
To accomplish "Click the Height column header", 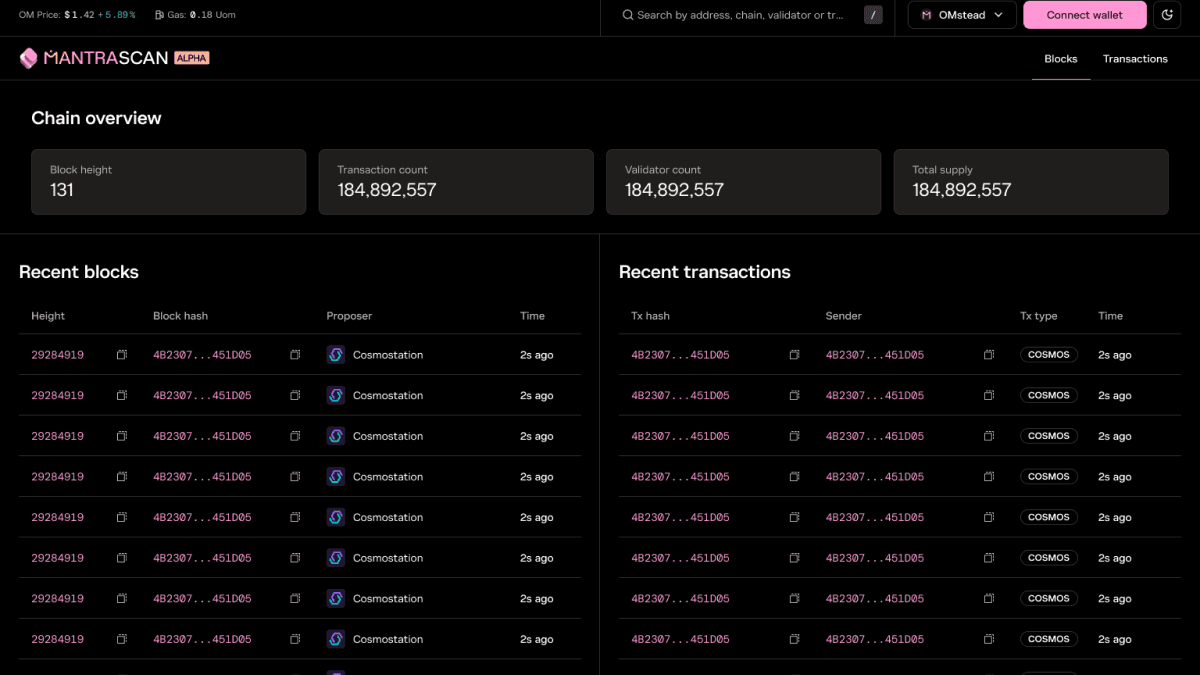I will [x=48, y=316].
